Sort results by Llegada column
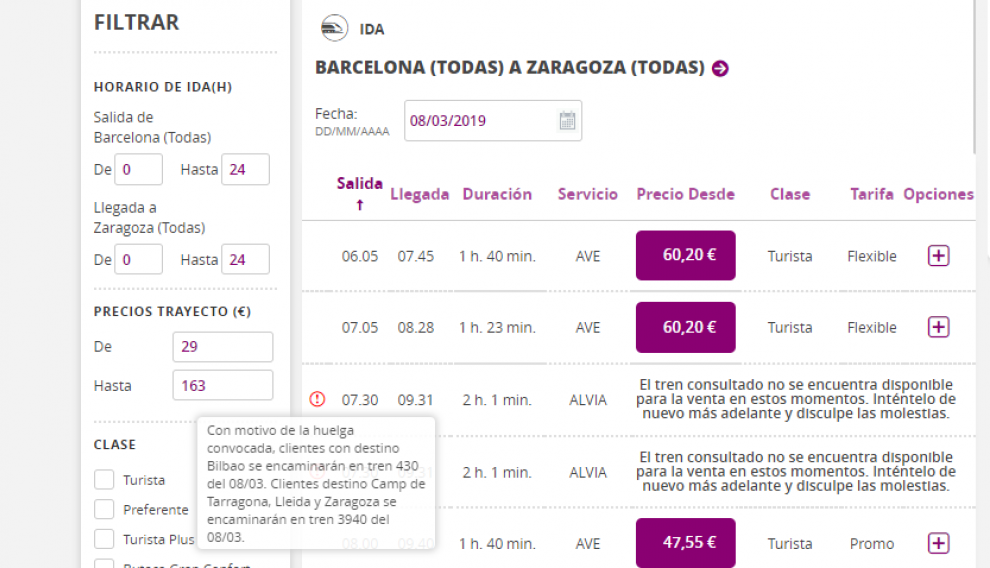 coord(419,194)
